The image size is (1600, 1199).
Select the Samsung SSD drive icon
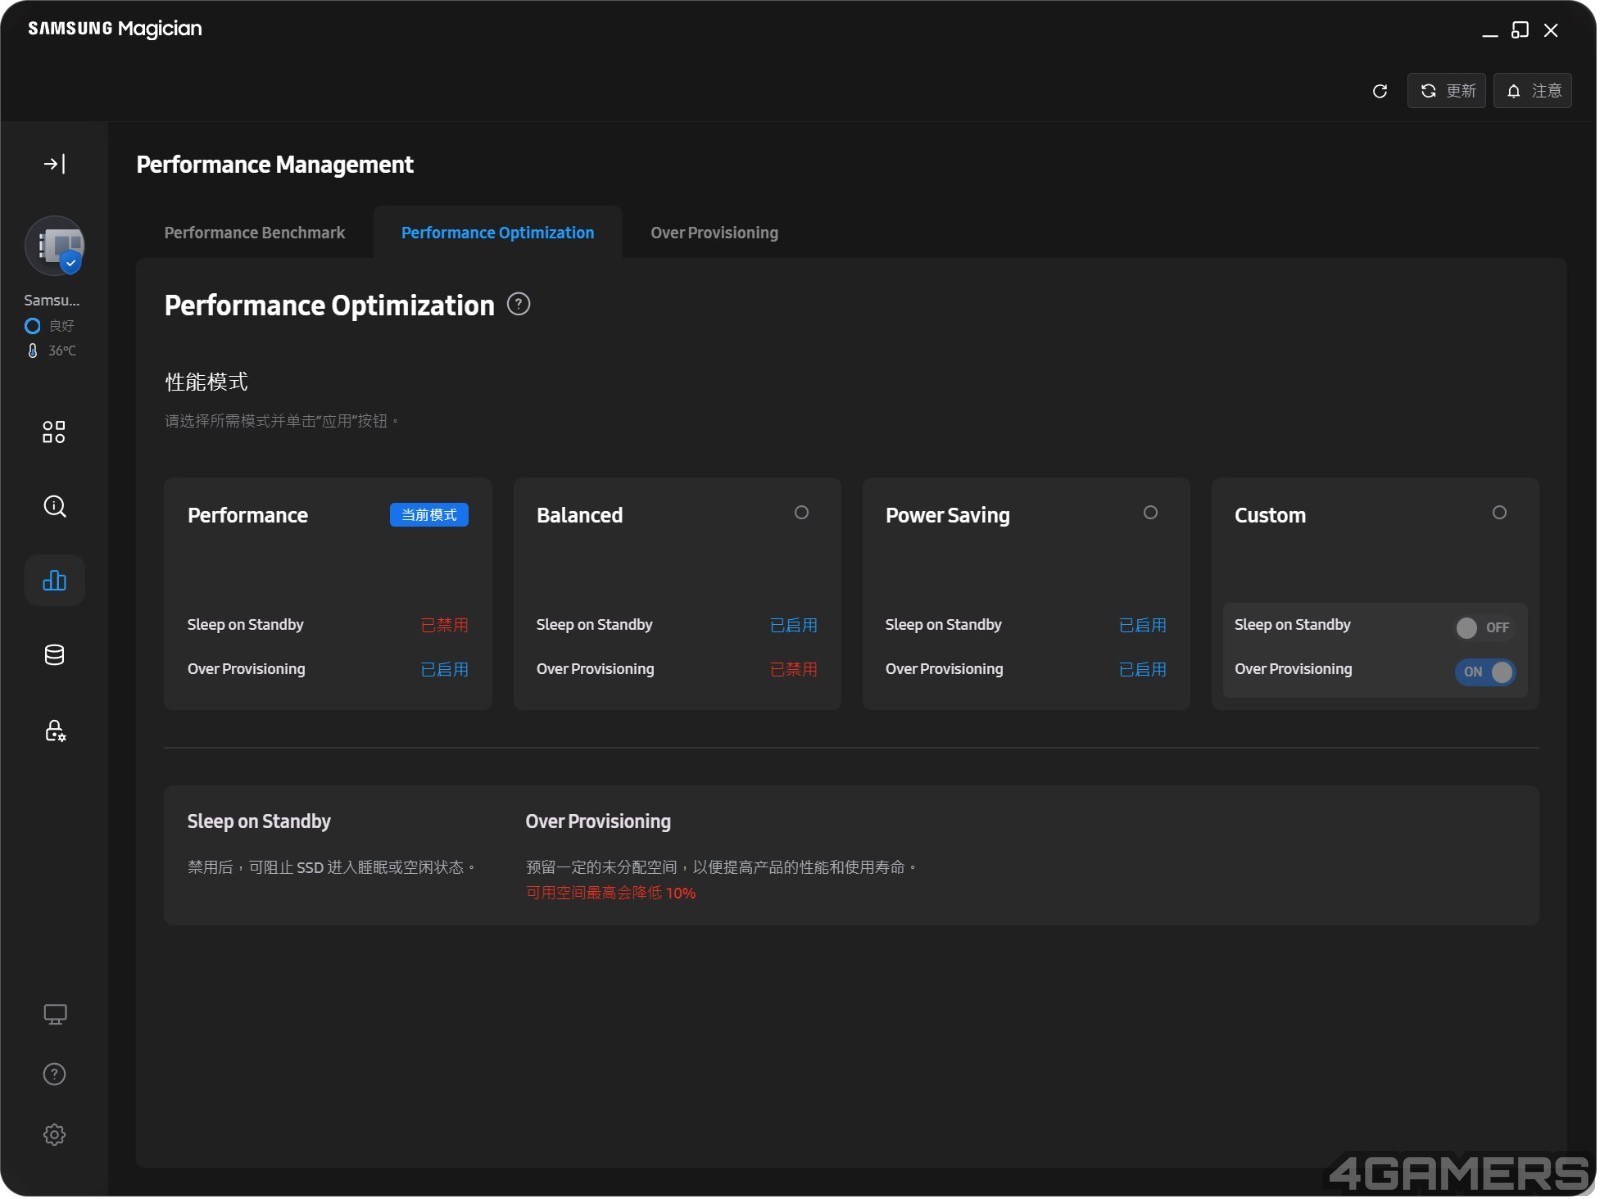point(55,246)
